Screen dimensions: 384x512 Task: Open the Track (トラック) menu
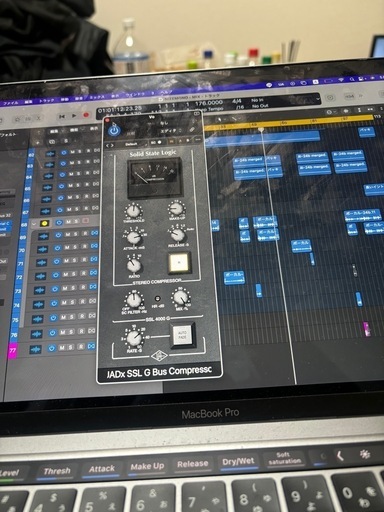pos(46,100)
